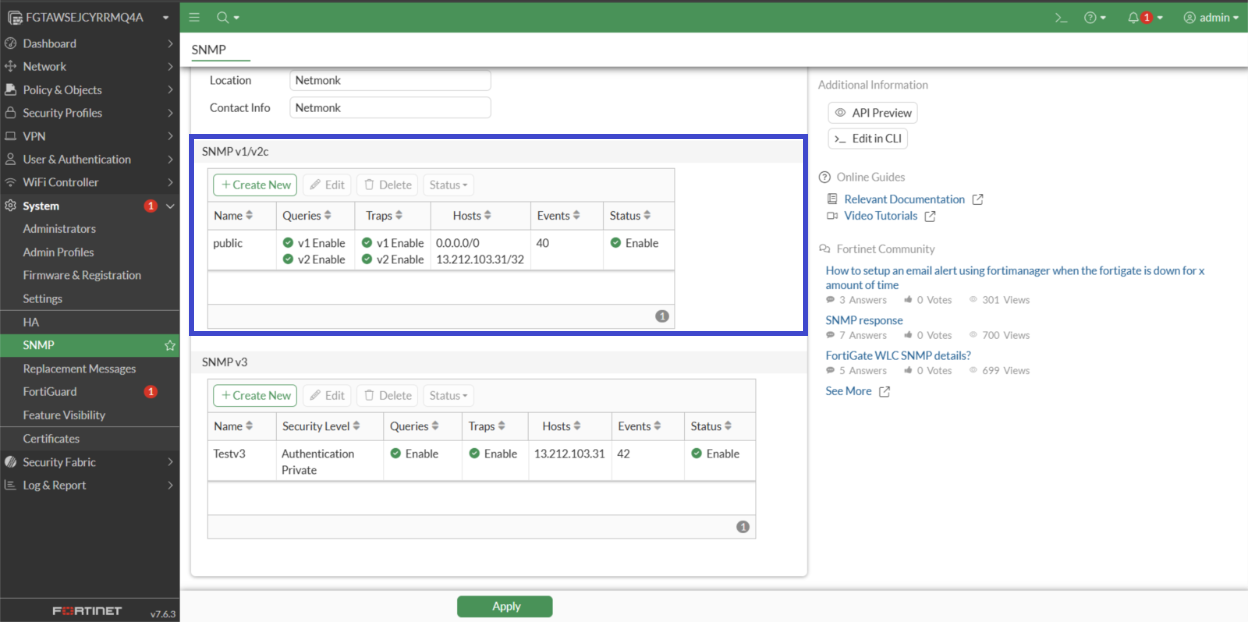
Task: Open FortiGate WLC SNMP details post
Action: coord(898,355)
